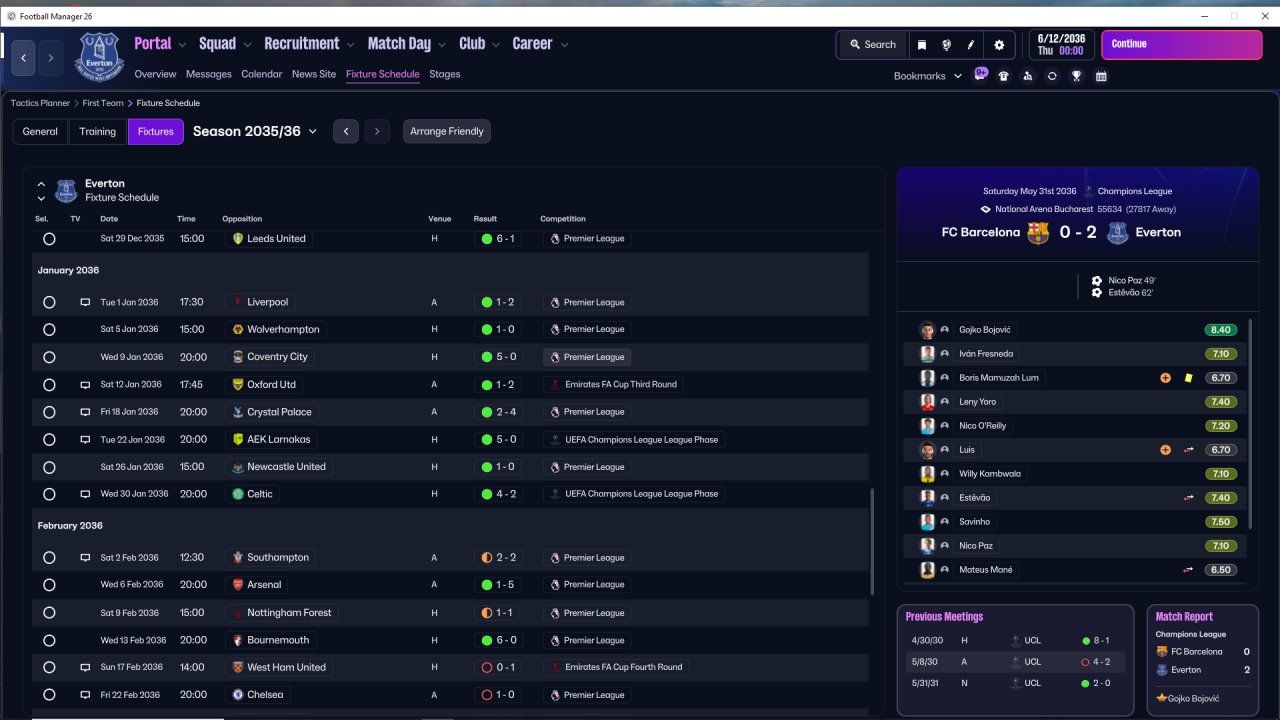
Task: Open the notifications speech bubble with 9+ badge
Action: pyautogui.click(x=980, y=74)
